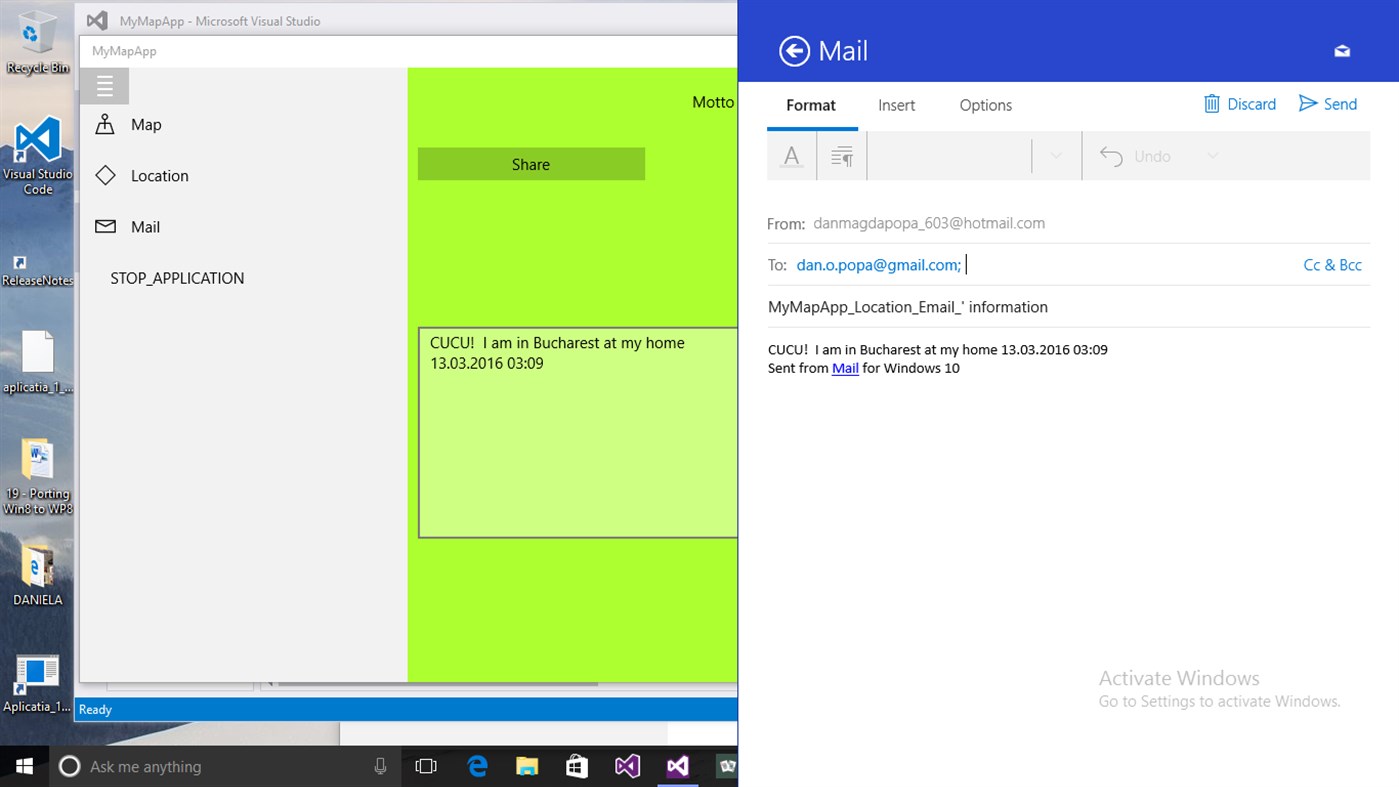Expand the font style dropdown
Viewport: 1399px width, 787px height.
[x=1055, y=155]
